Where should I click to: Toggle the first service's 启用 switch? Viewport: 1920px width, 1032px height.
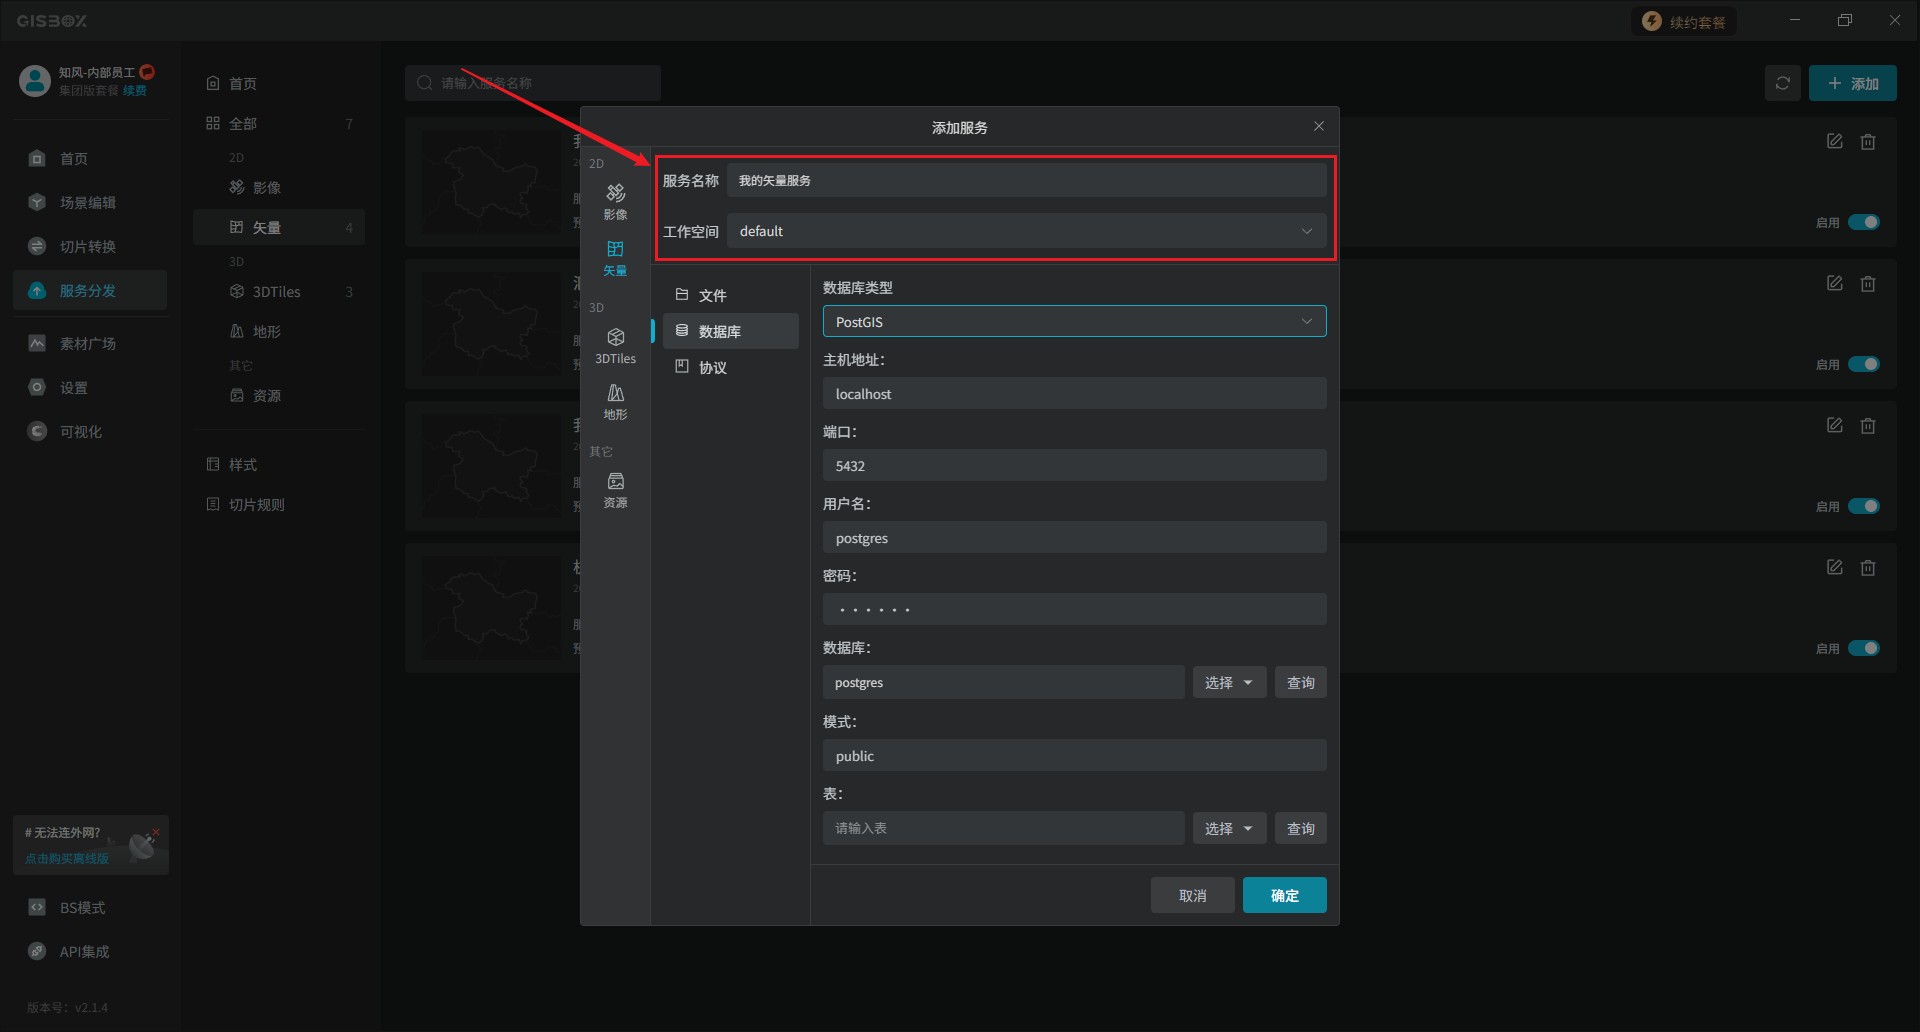1863,222
